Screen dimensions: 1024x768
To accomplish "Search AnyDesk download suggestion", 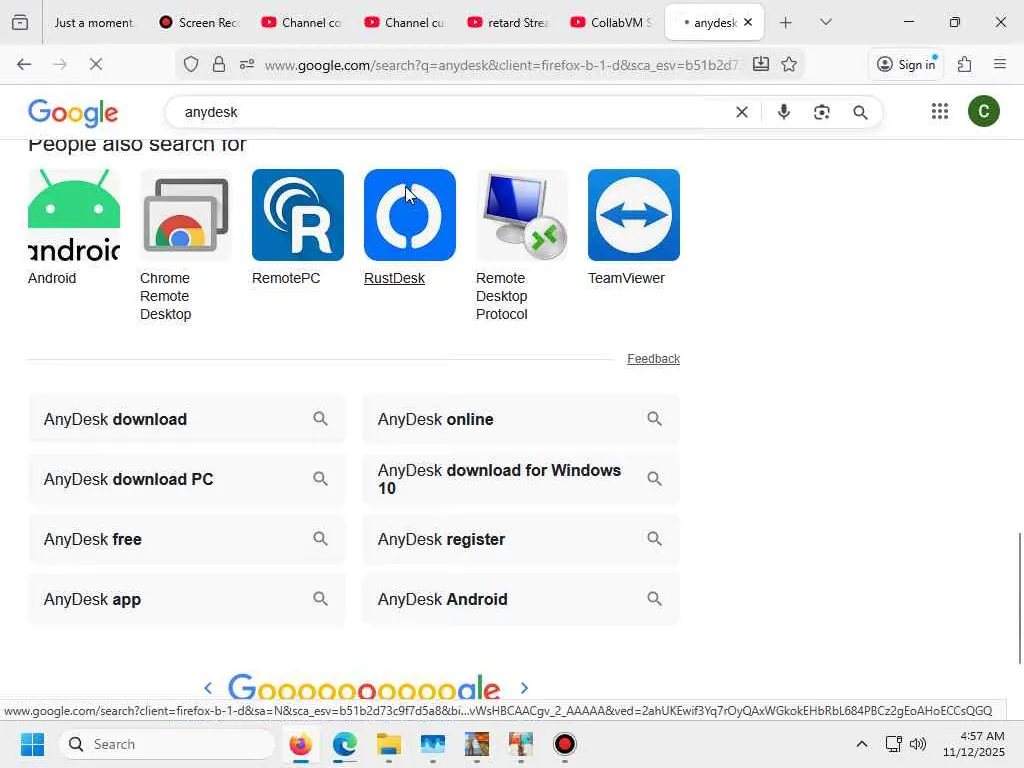I will click(187, 419).
